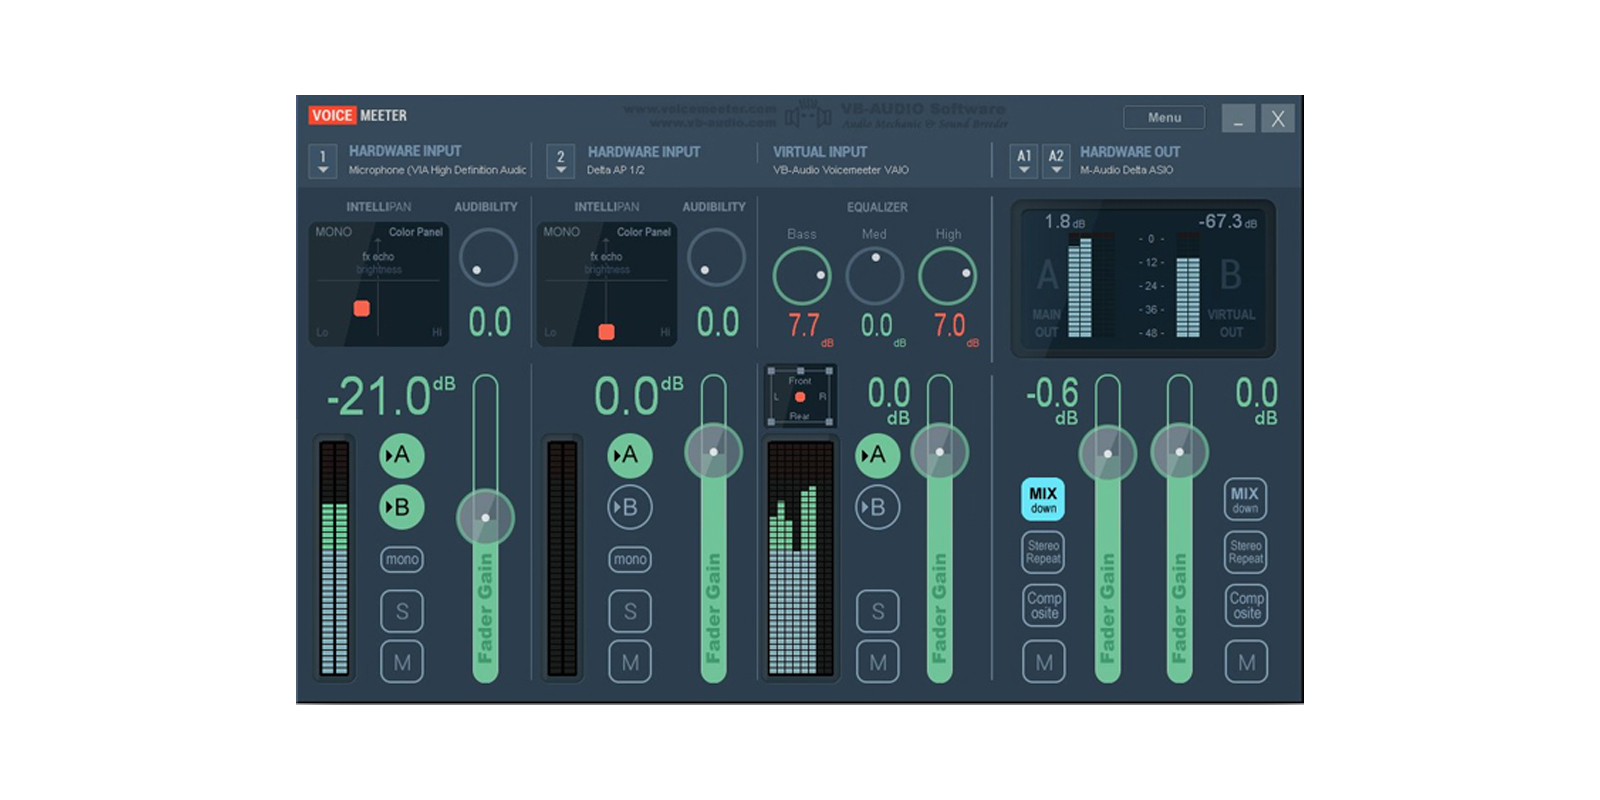Click the output level meter display

tap(1143, 279)
